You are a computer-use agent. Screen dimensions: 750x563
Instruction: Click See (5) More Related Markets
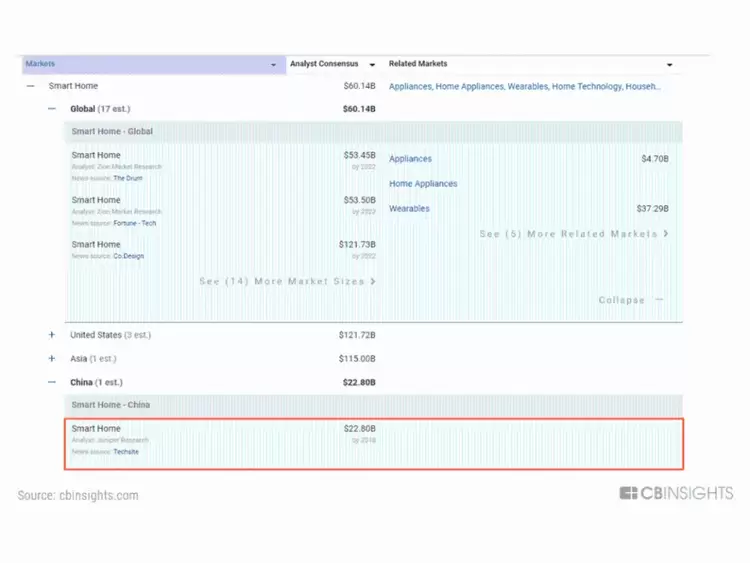(x=573, y=234)
